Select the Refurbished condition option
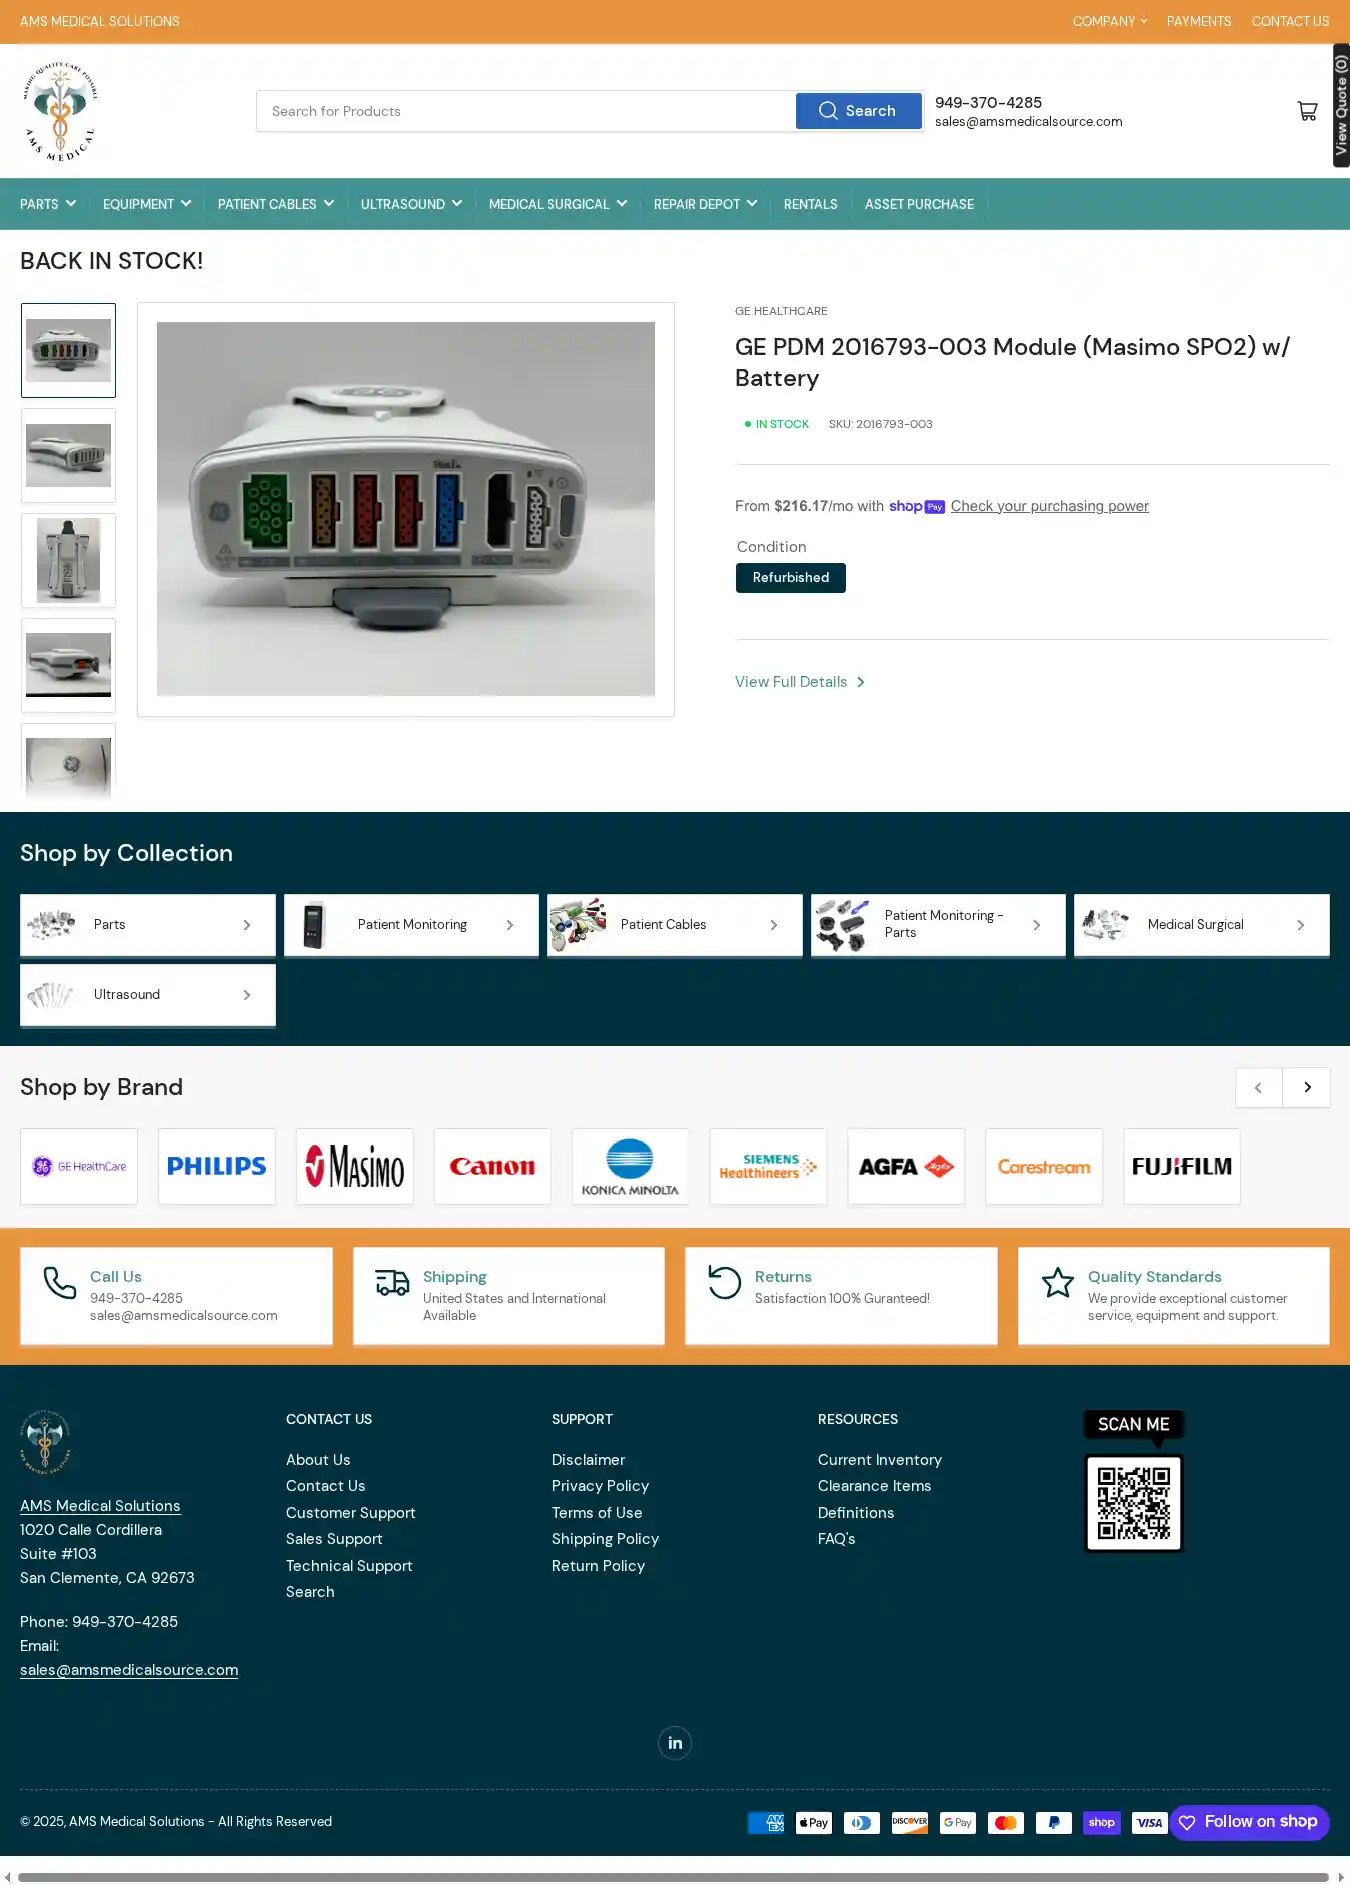Screen dimensions: 1350x1885 pos(791,578)
